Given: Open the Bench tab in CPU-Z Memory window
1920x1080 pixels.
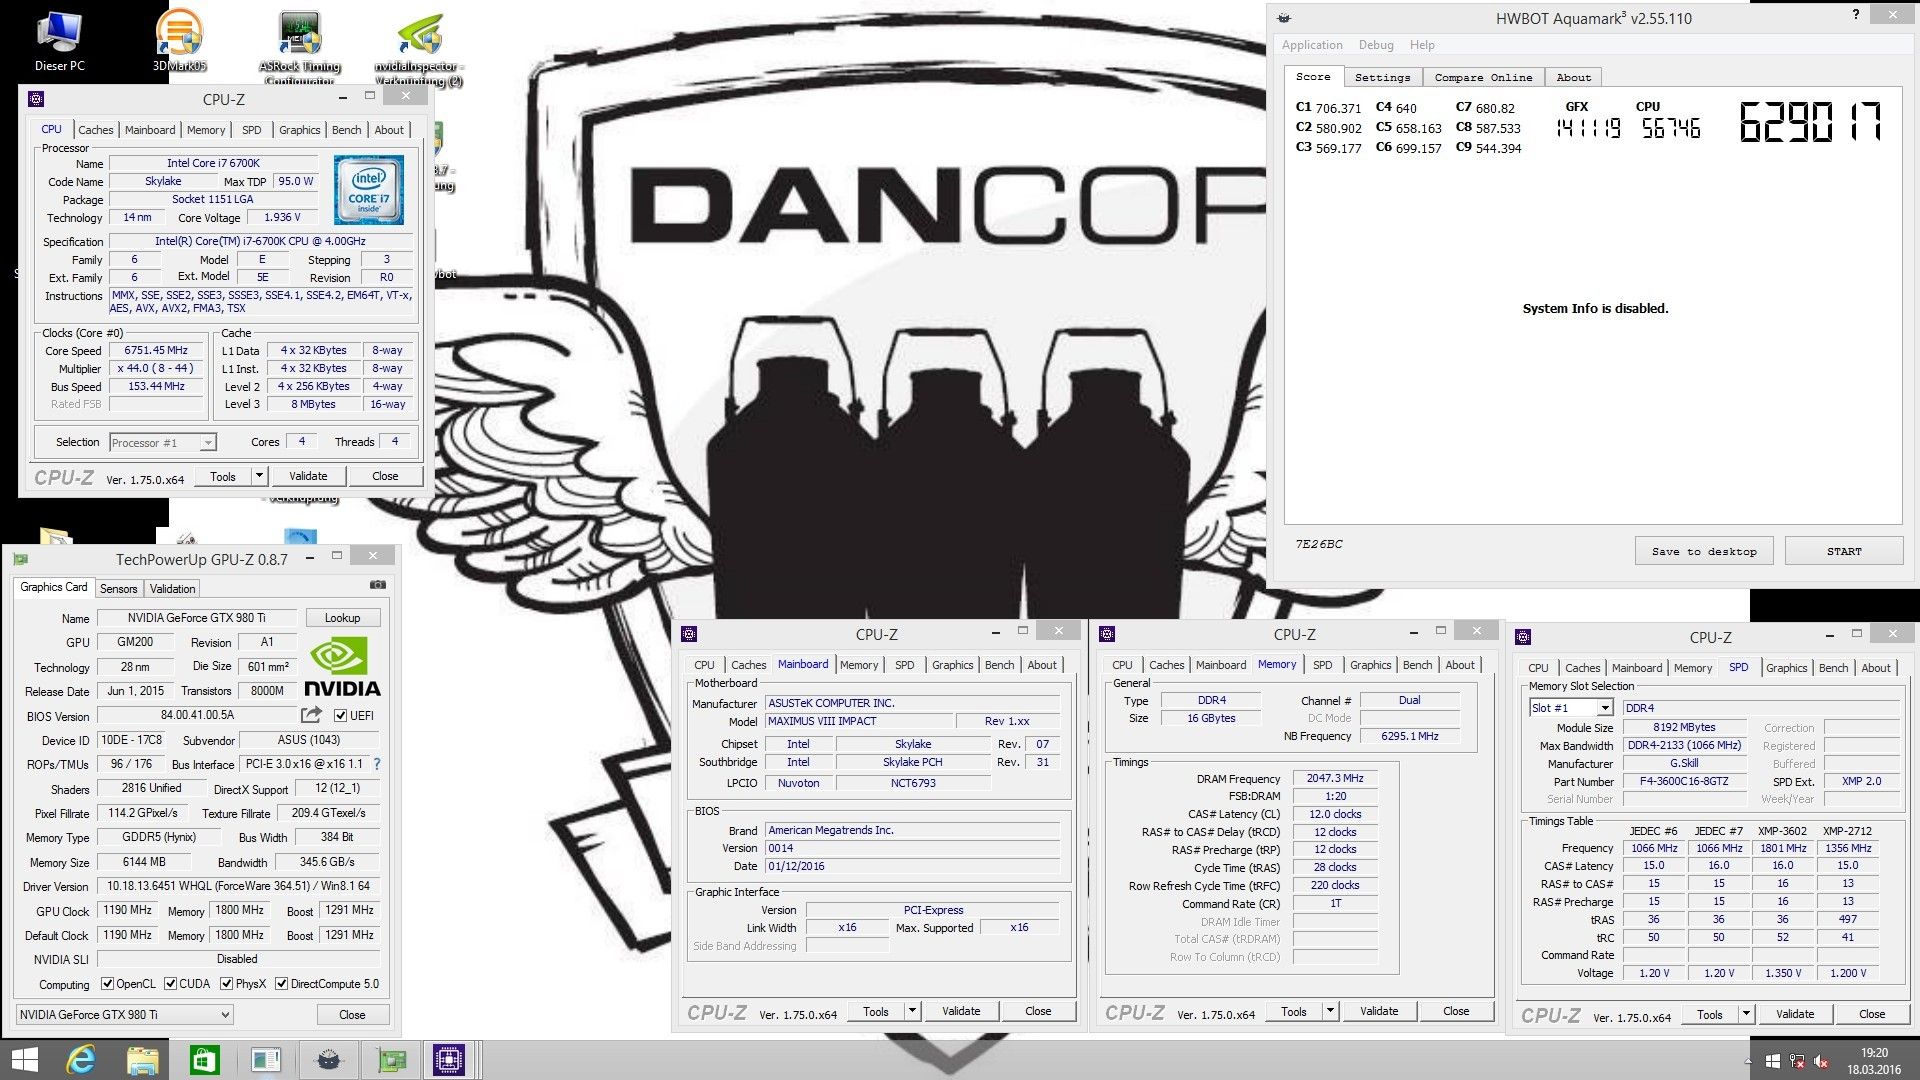Looking at the screenshot, I should coord(1417,665).
